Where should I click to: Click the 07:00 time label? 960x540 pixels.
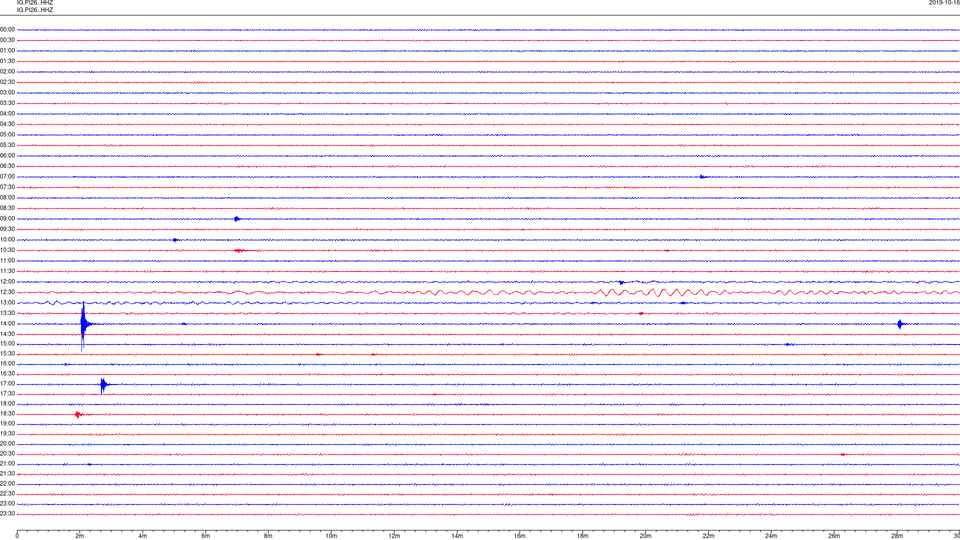tap(7, 176)
